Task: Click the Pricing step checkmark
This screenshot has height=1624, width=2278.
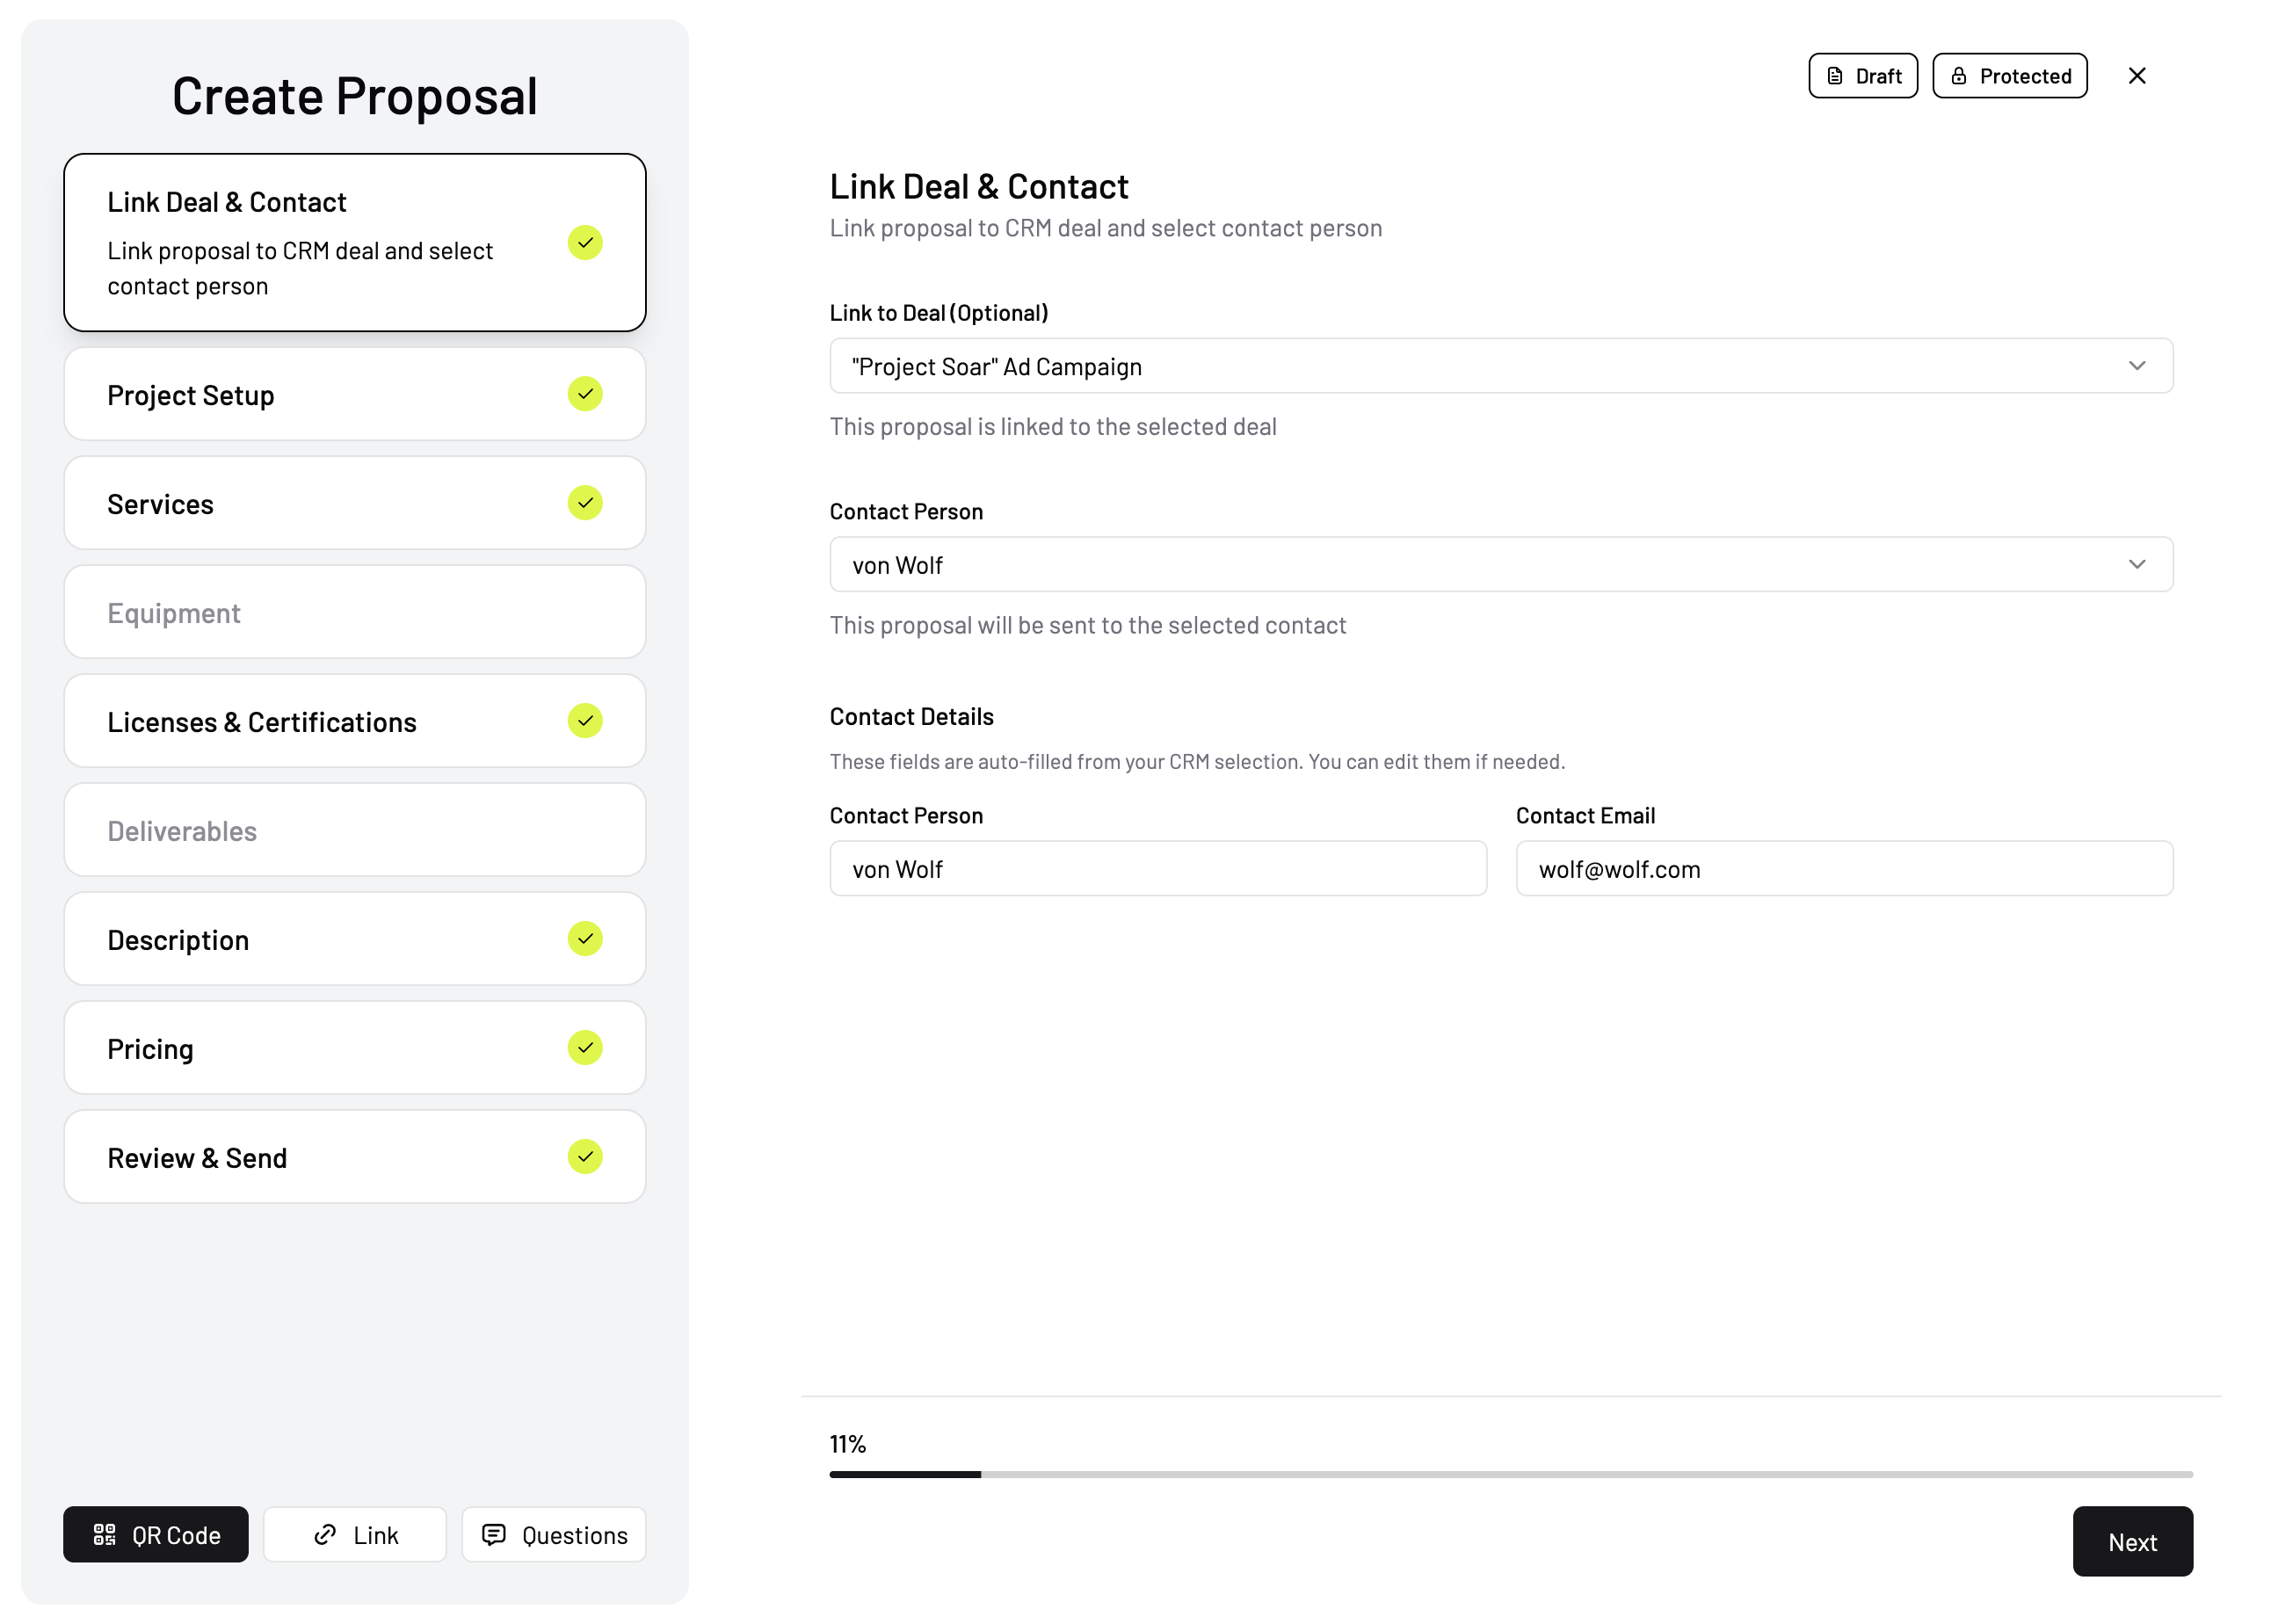Action: [585, 1048]
